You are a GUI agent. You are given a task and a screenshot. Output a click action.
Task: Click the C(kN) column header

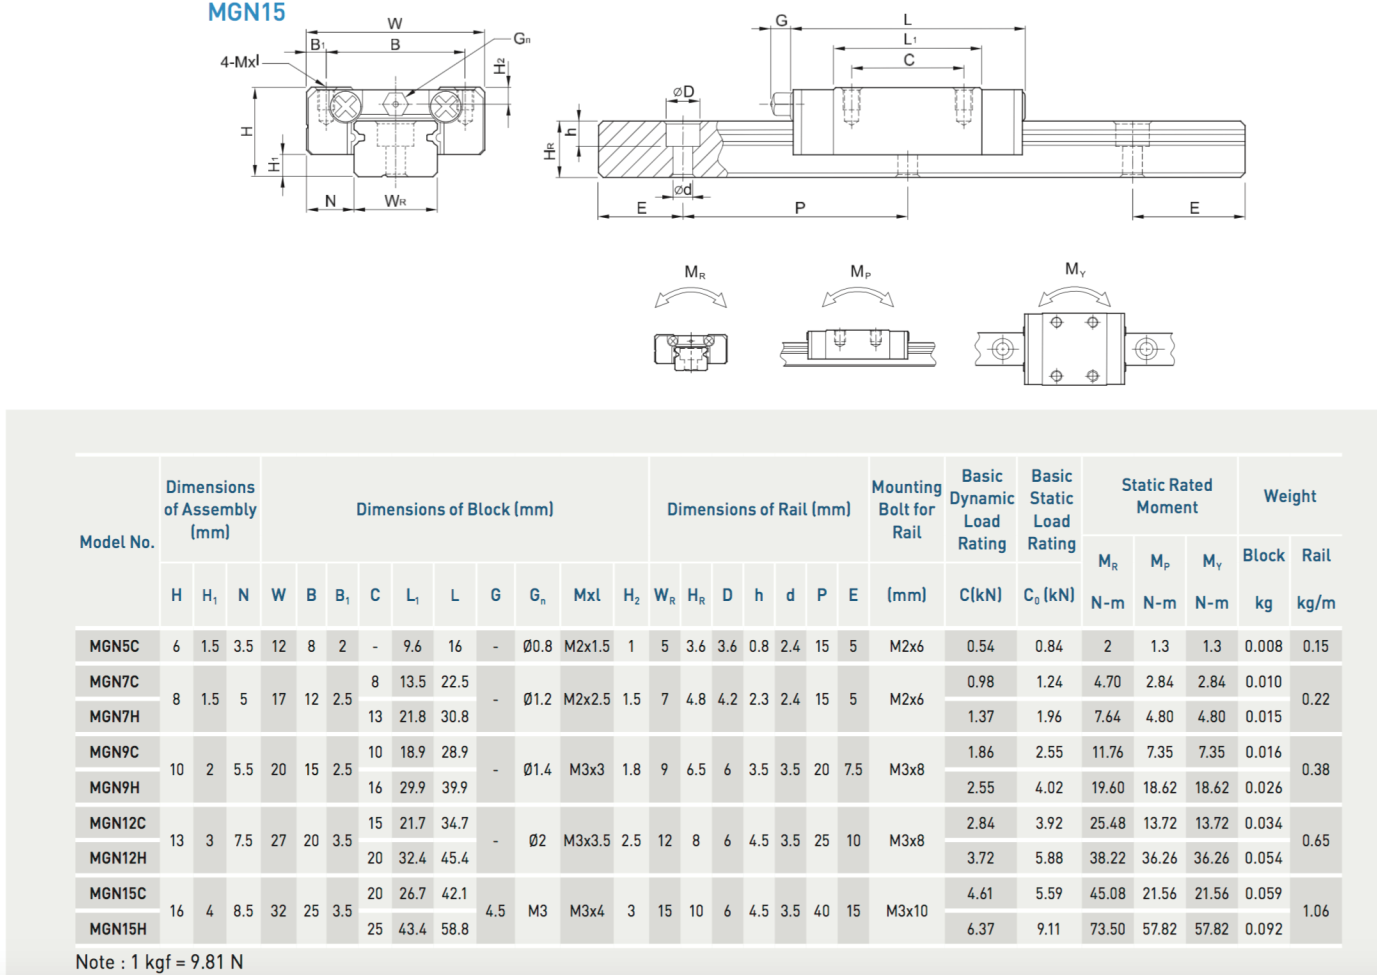[981, 595]
